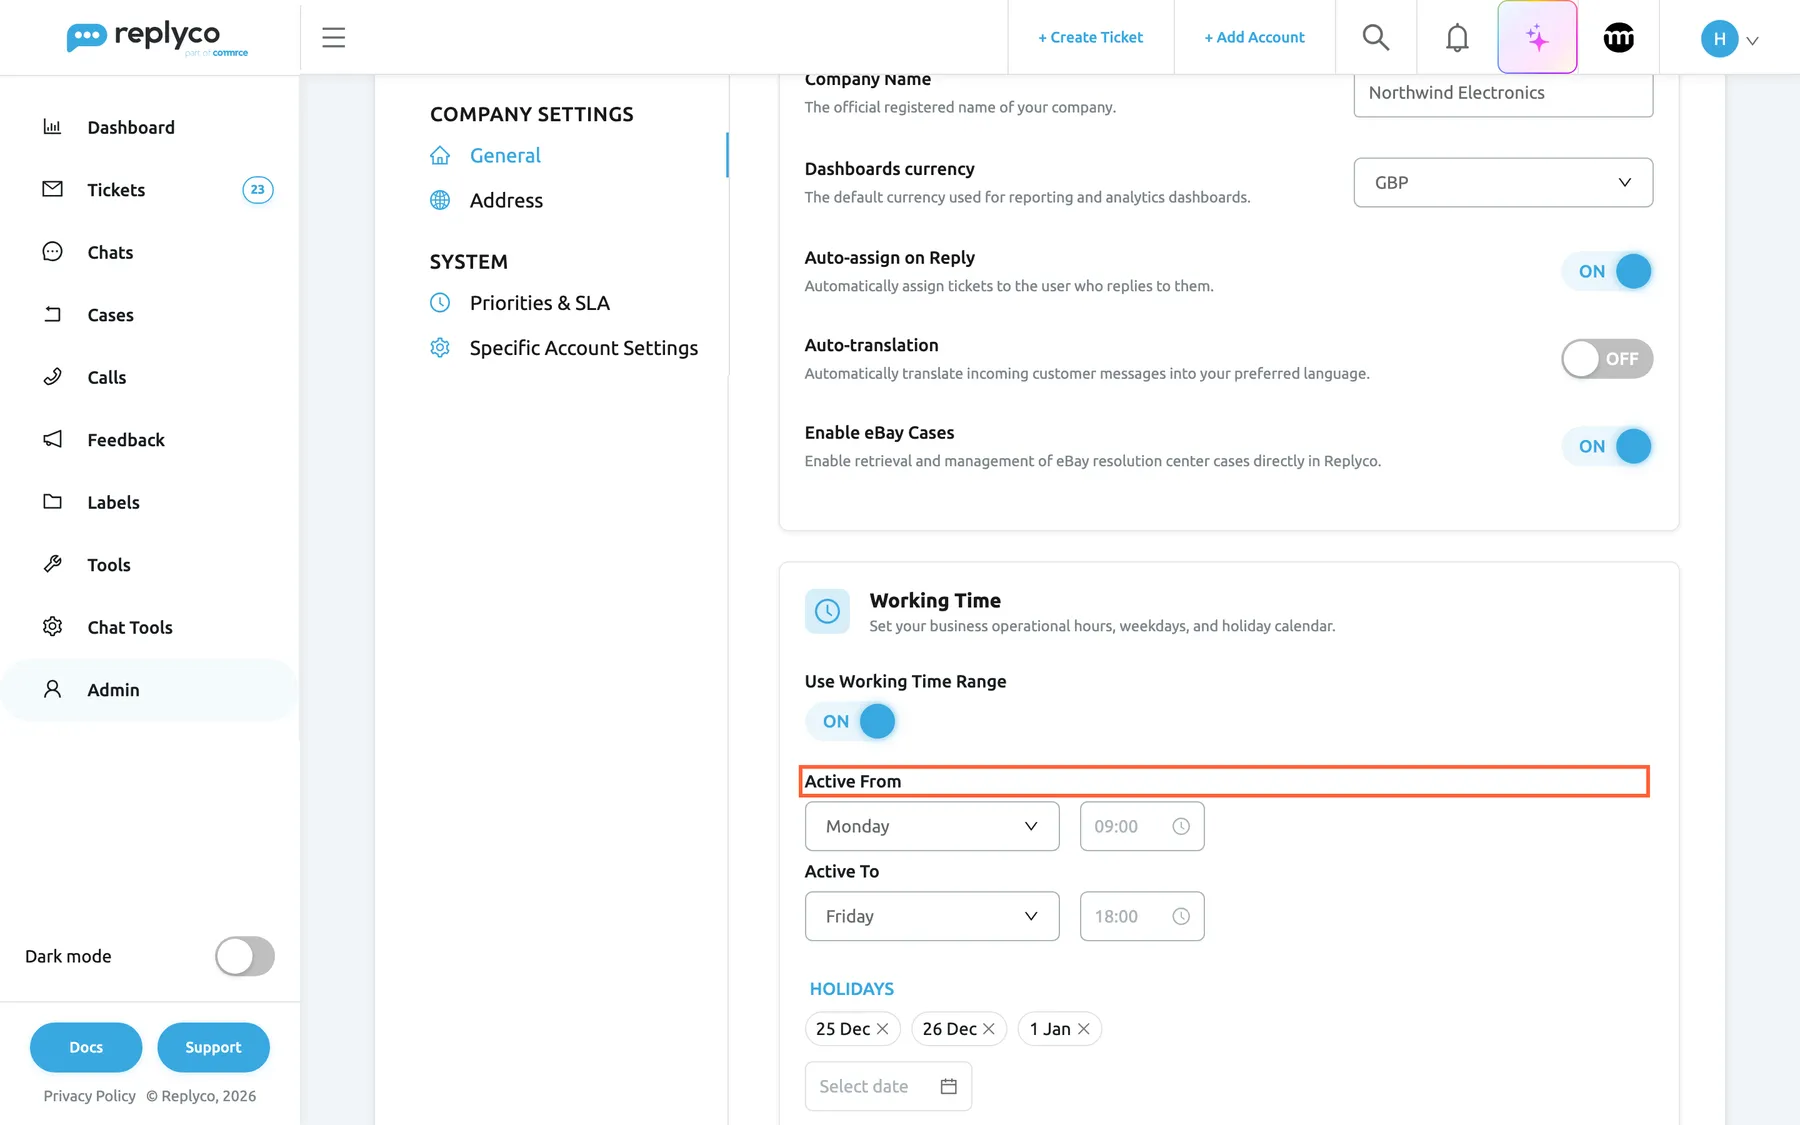1800x1125 pixels.
Task: Click the AI sparkle assistant icon
Action: 1537,37
